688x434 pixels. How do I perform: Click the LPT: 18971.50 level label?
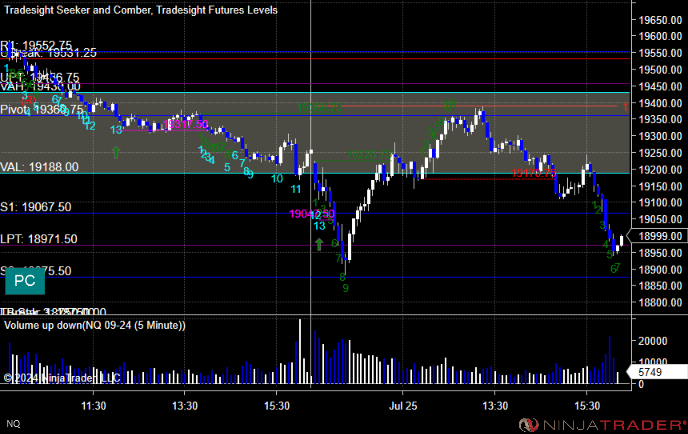[x=39, y=239]
